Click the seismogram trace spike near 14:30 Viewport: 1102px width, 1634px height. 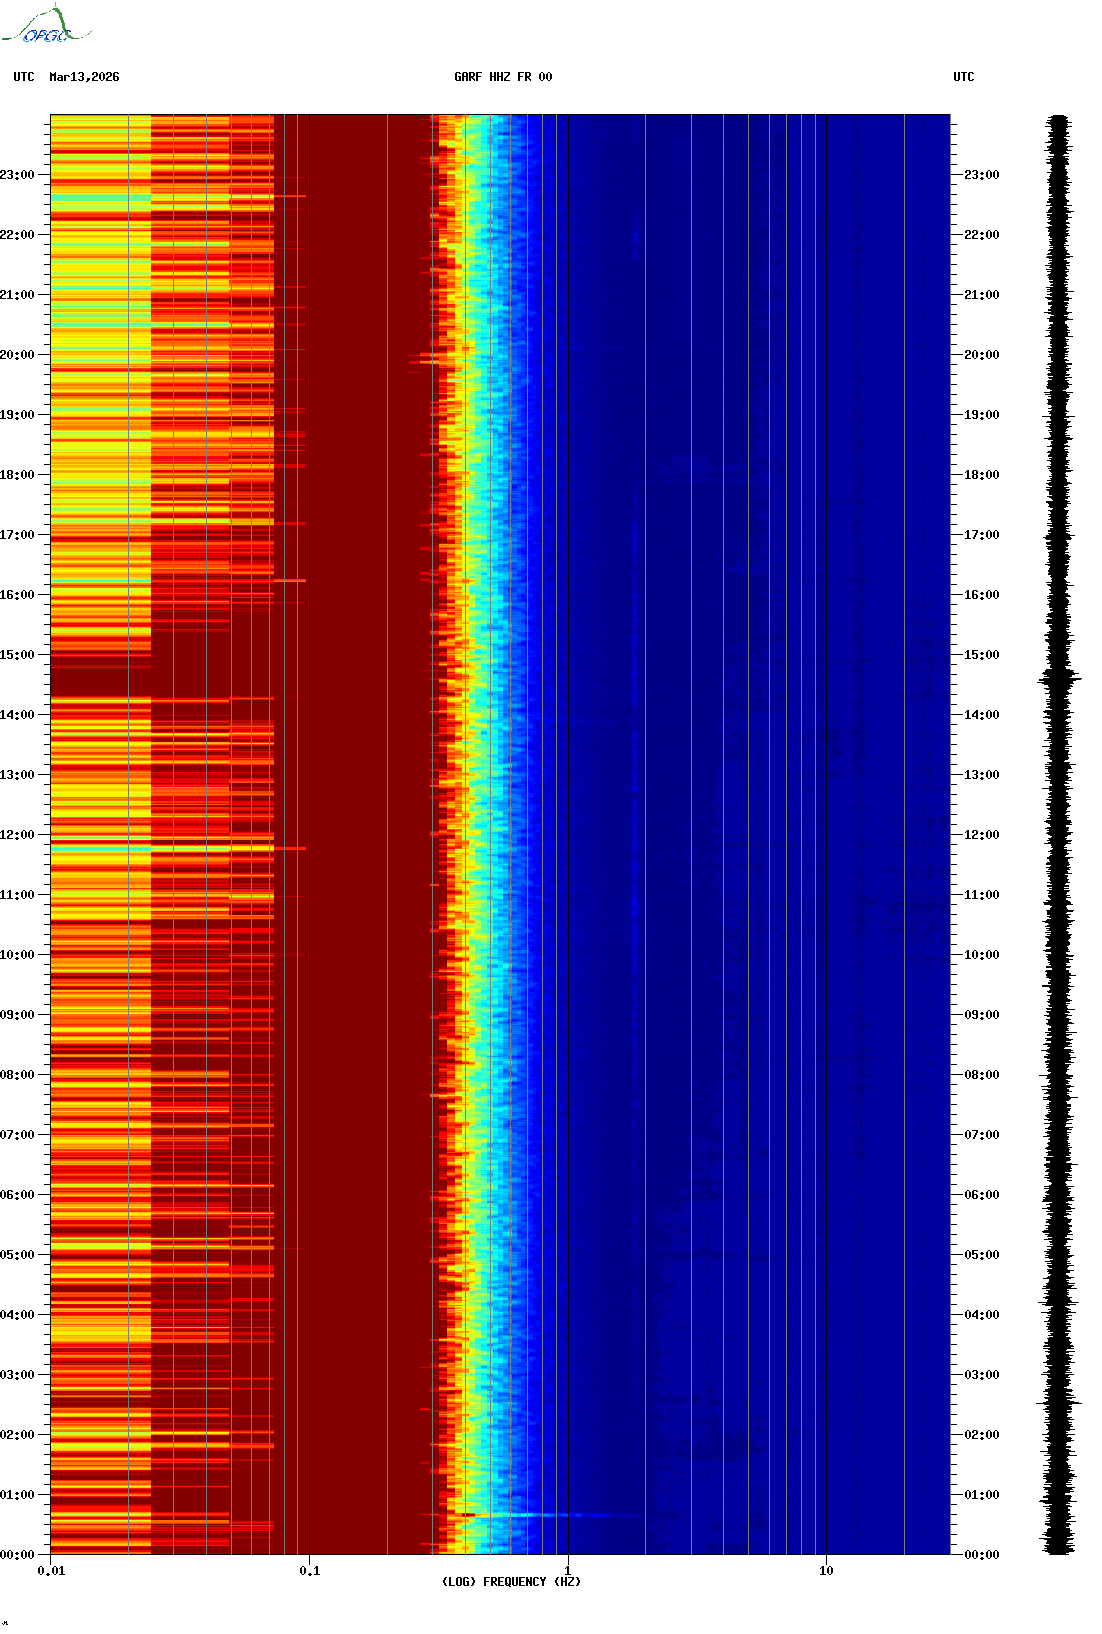coord(1059,680)
